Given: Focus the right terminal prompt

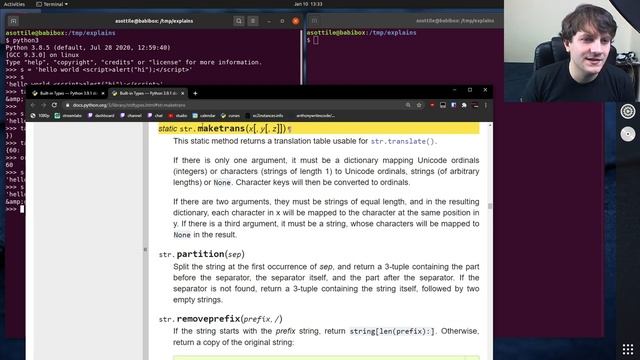Looking at the screenshot, I should click(x=316, y=40).
